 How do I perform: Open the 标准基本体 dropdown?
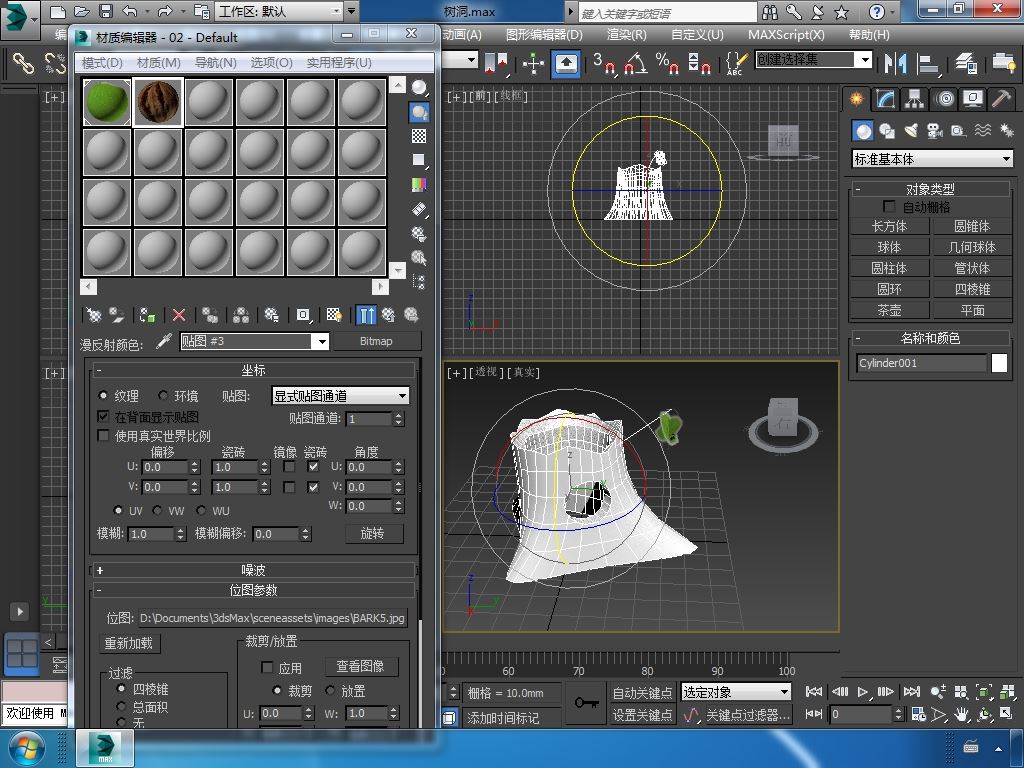tap(933, 159)
